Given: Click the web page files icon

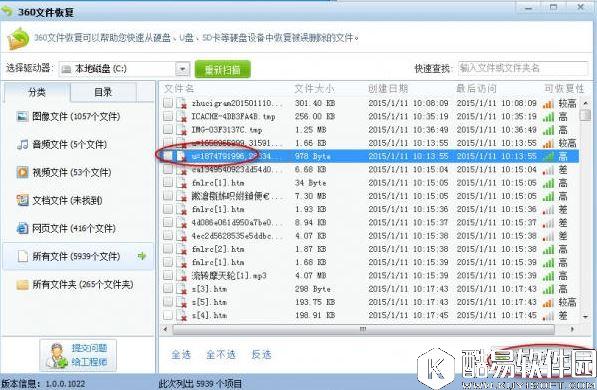Looking at the screenshot, I should [x=22, y=228].
